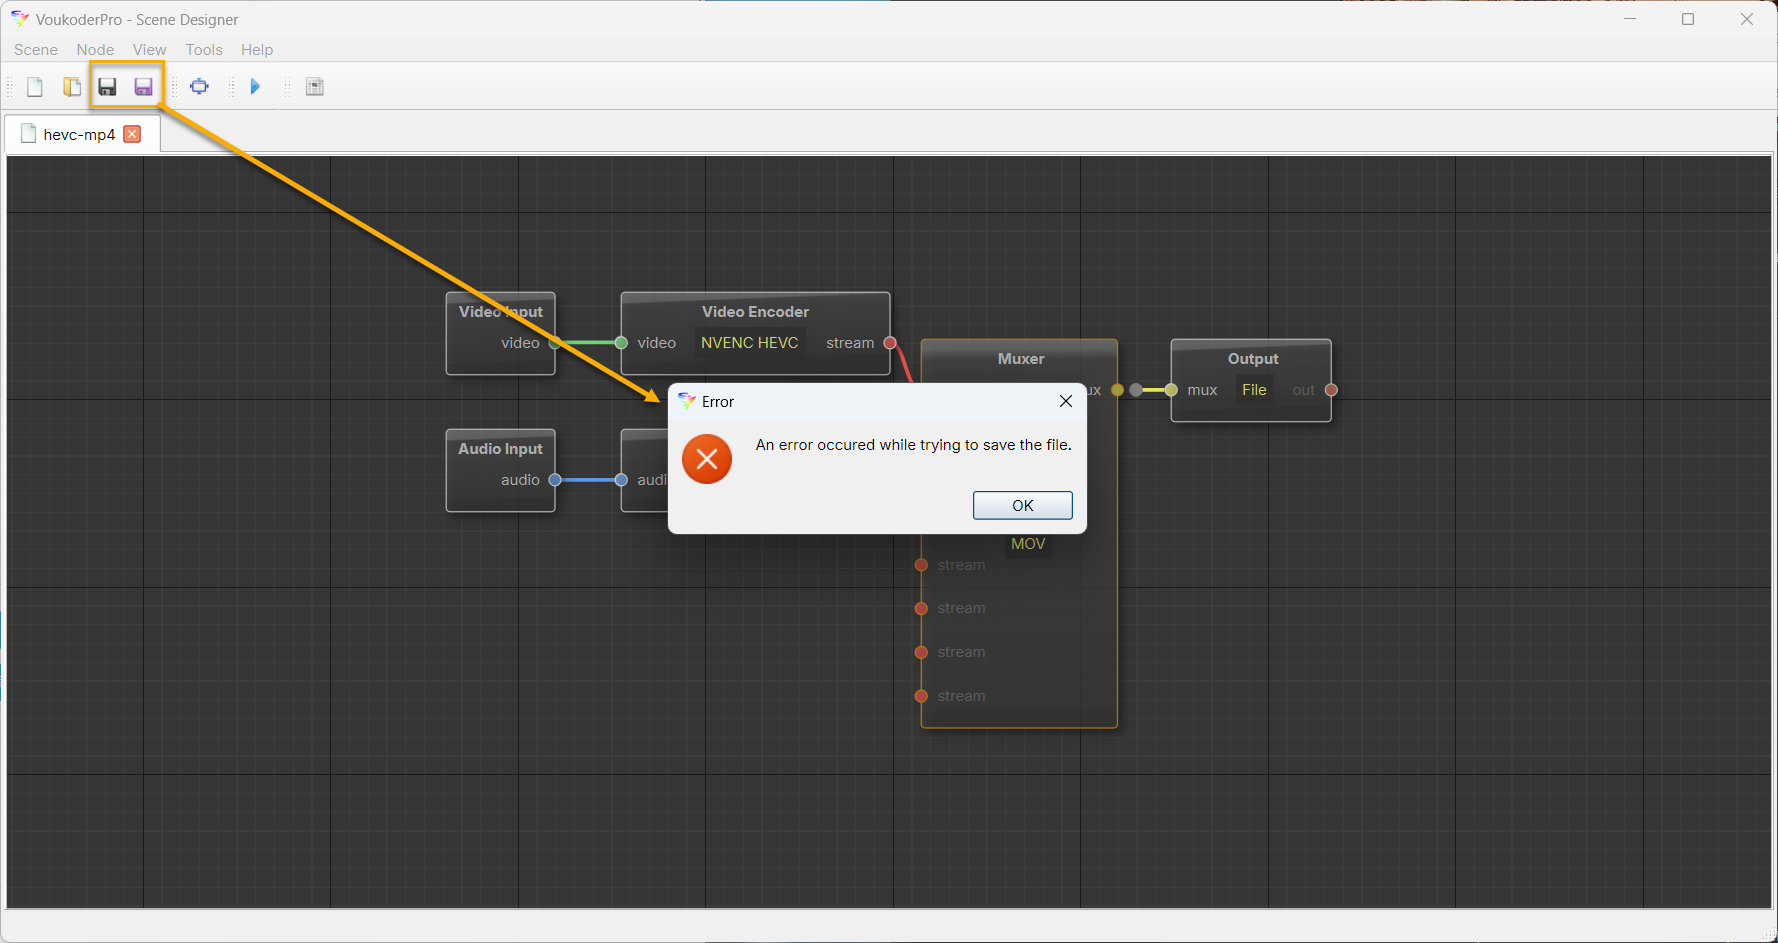Image resolution: width=1778 pixels, height=943 pixels.
Task: Open the Node menu
Action: (x=95, y=50)
